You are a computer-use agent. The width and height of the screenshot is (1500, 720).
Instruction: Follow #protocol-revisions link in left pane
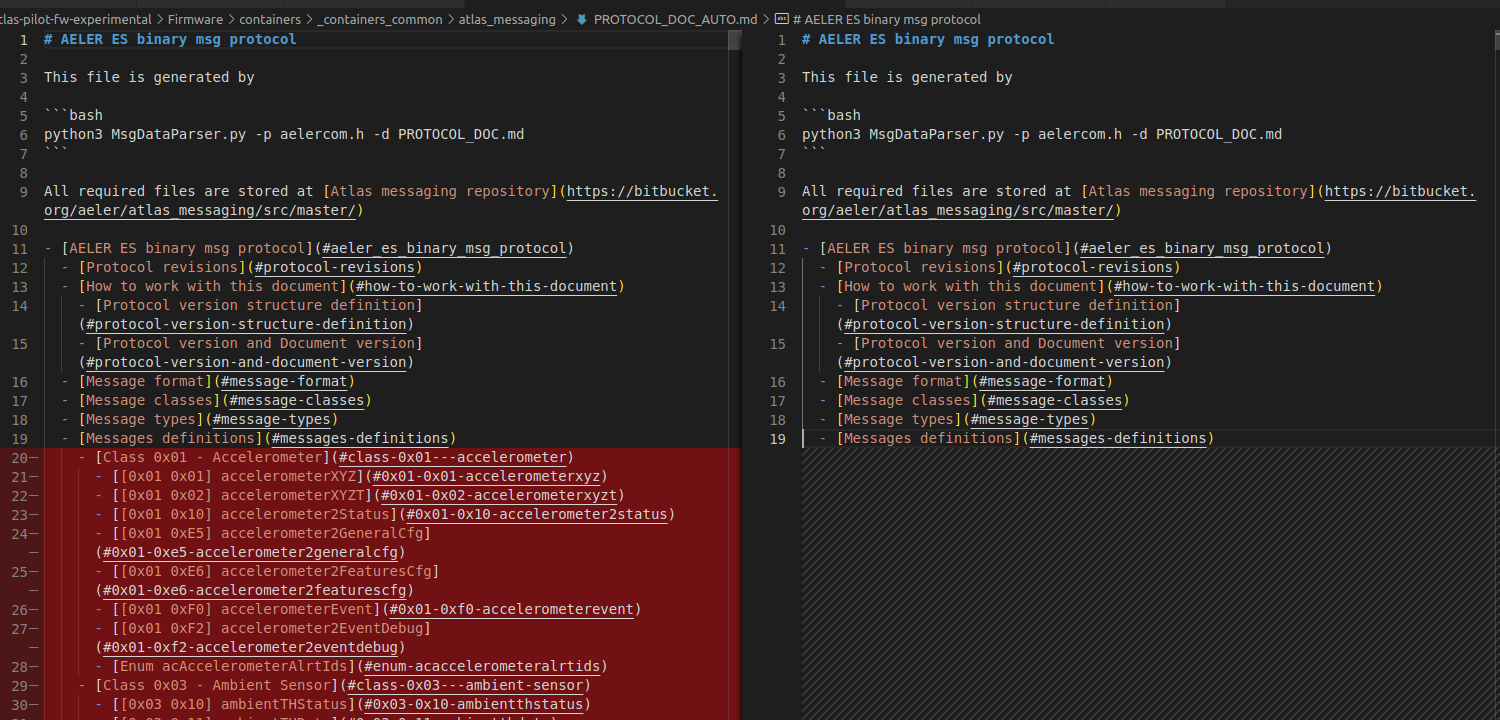pos(335,267)
